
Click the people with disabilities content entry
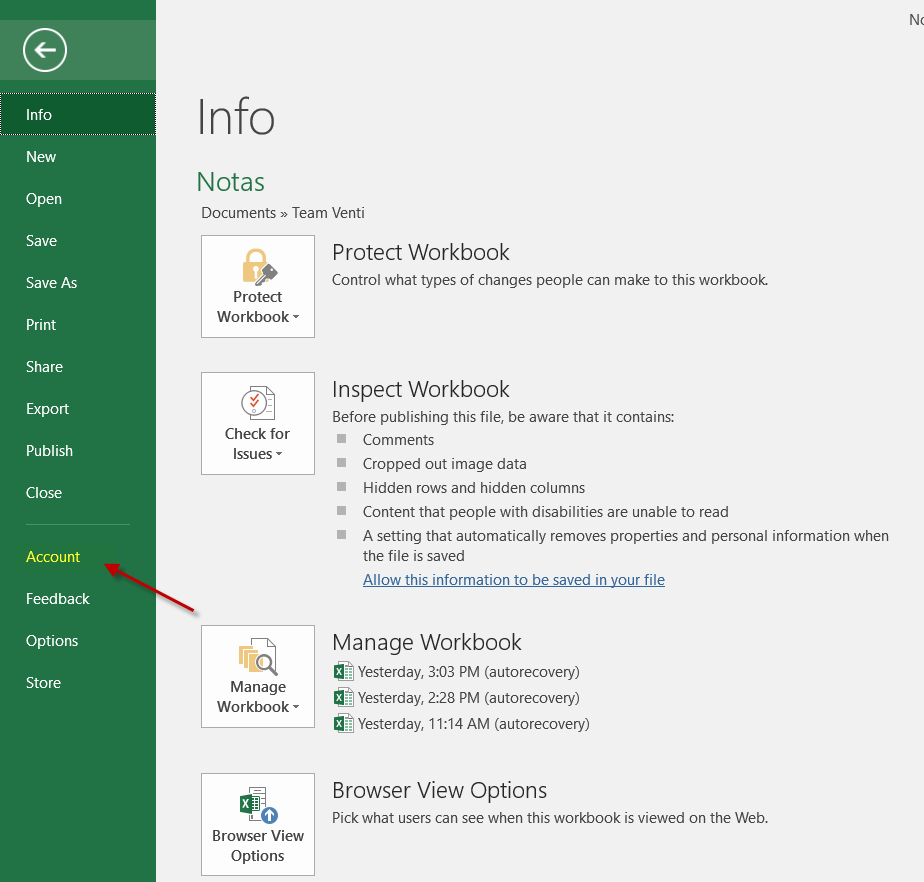(x=546, y=511)
